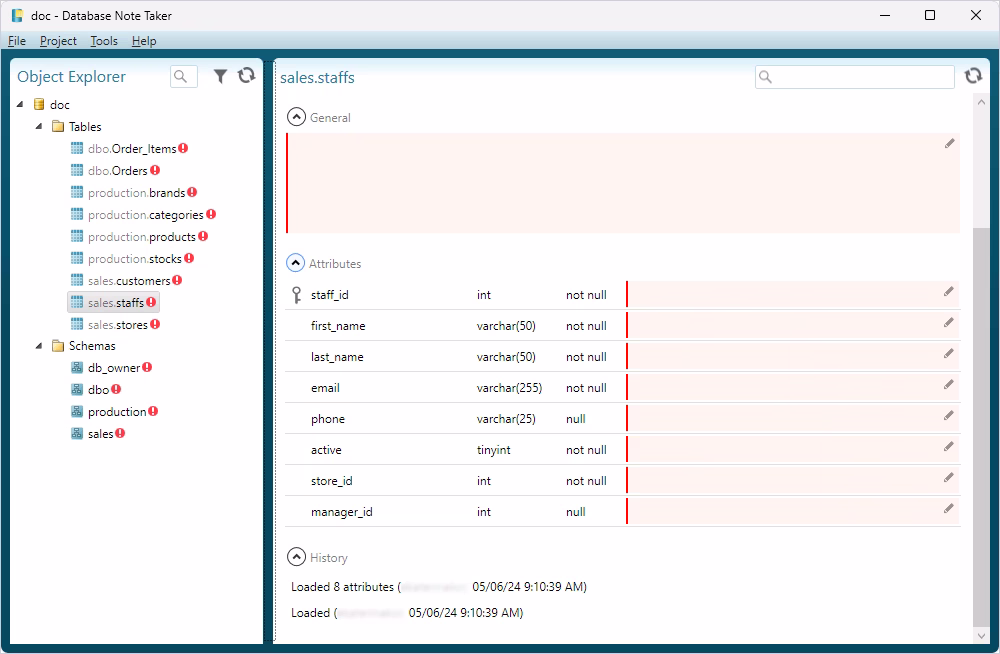Edit the store_id note pencil
This screenshot has height=654, width=1000.
[x=949, y=477]
